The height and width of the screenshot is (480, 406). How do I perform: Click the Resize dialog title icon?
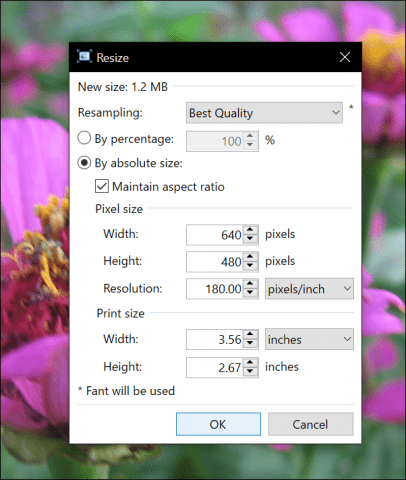coord(84,57)
